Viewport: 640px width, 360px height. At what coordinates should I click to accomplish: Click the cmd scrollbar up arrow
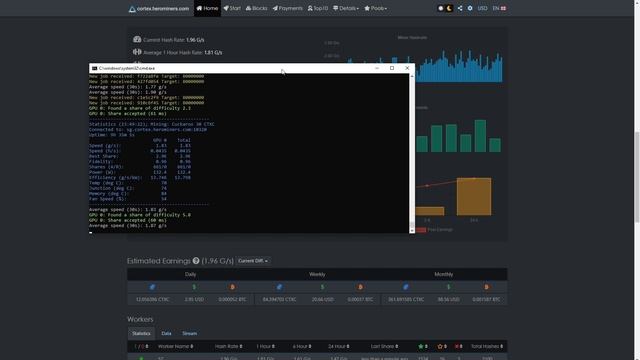pos(412,76)
